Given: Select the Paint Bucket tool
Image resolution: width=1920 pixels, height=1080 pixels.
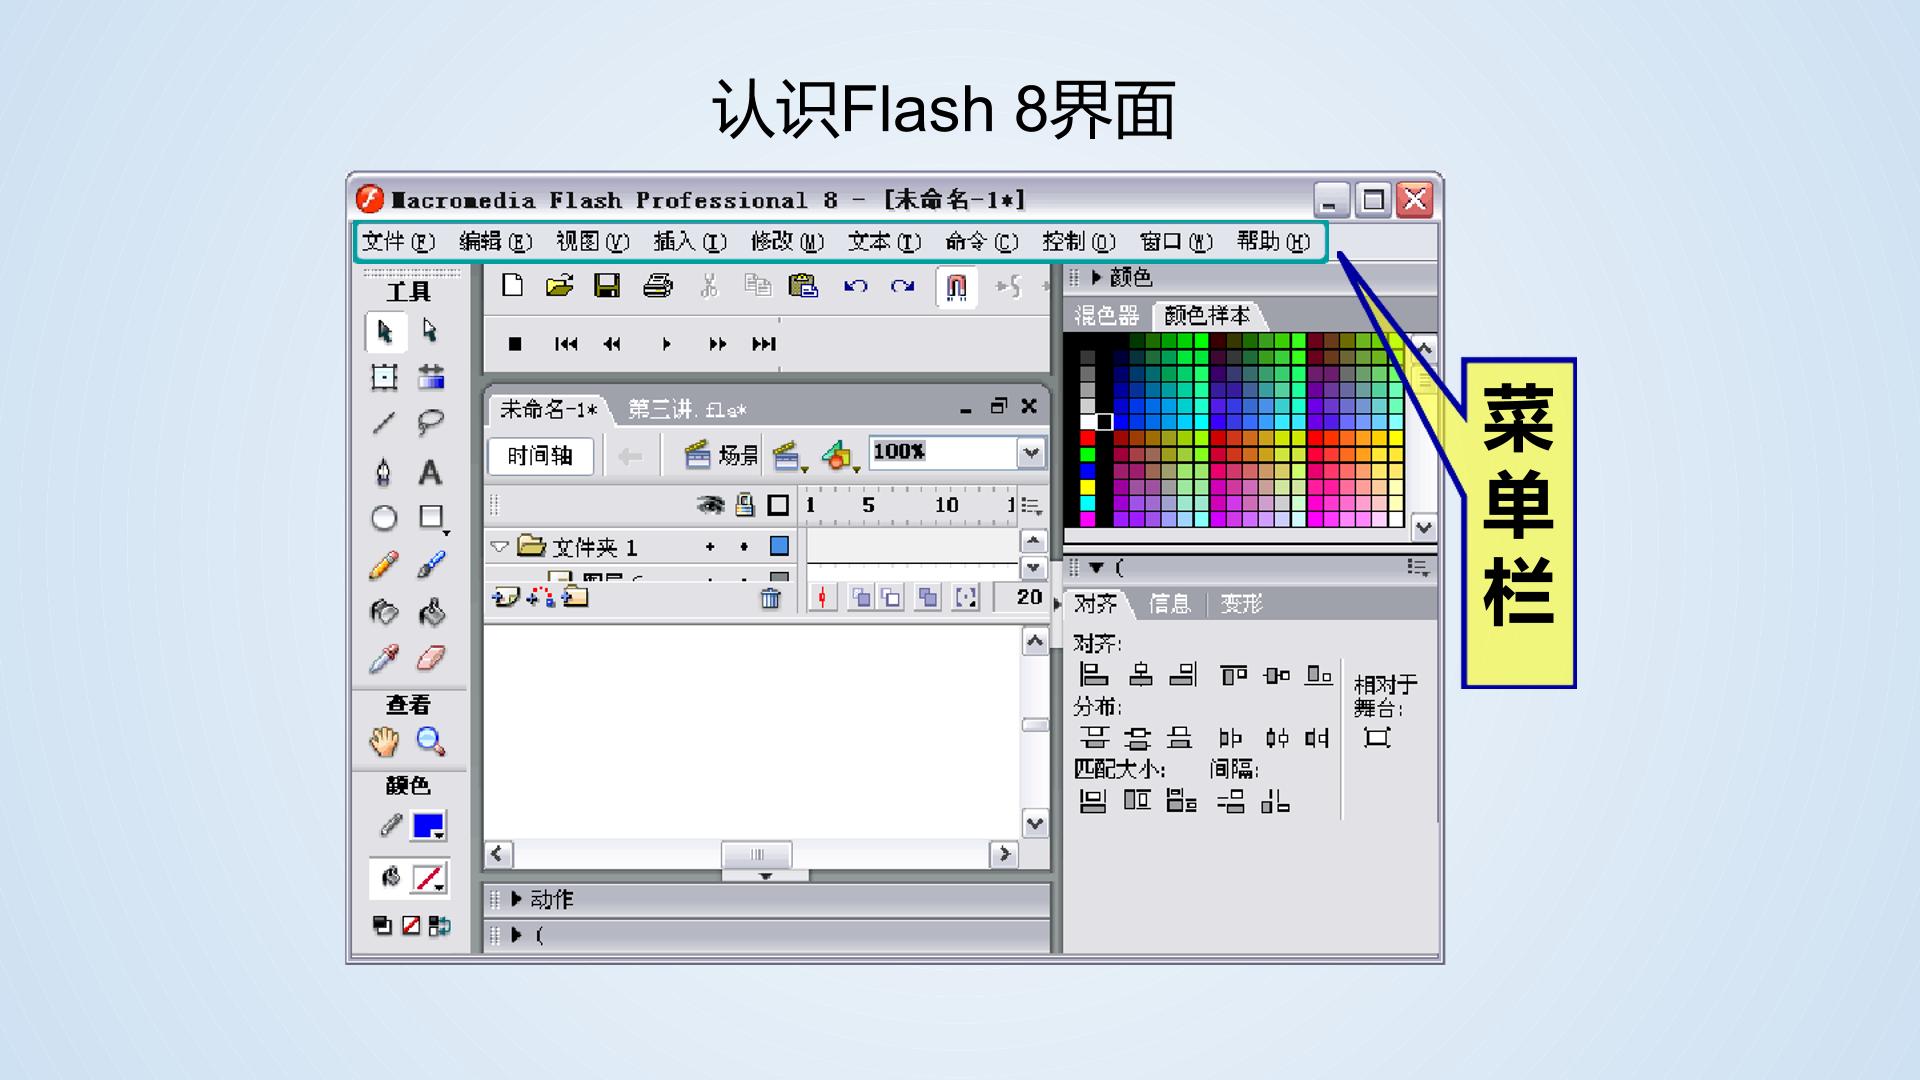Looking at the screenshot, I should click(x=431, y=611).
